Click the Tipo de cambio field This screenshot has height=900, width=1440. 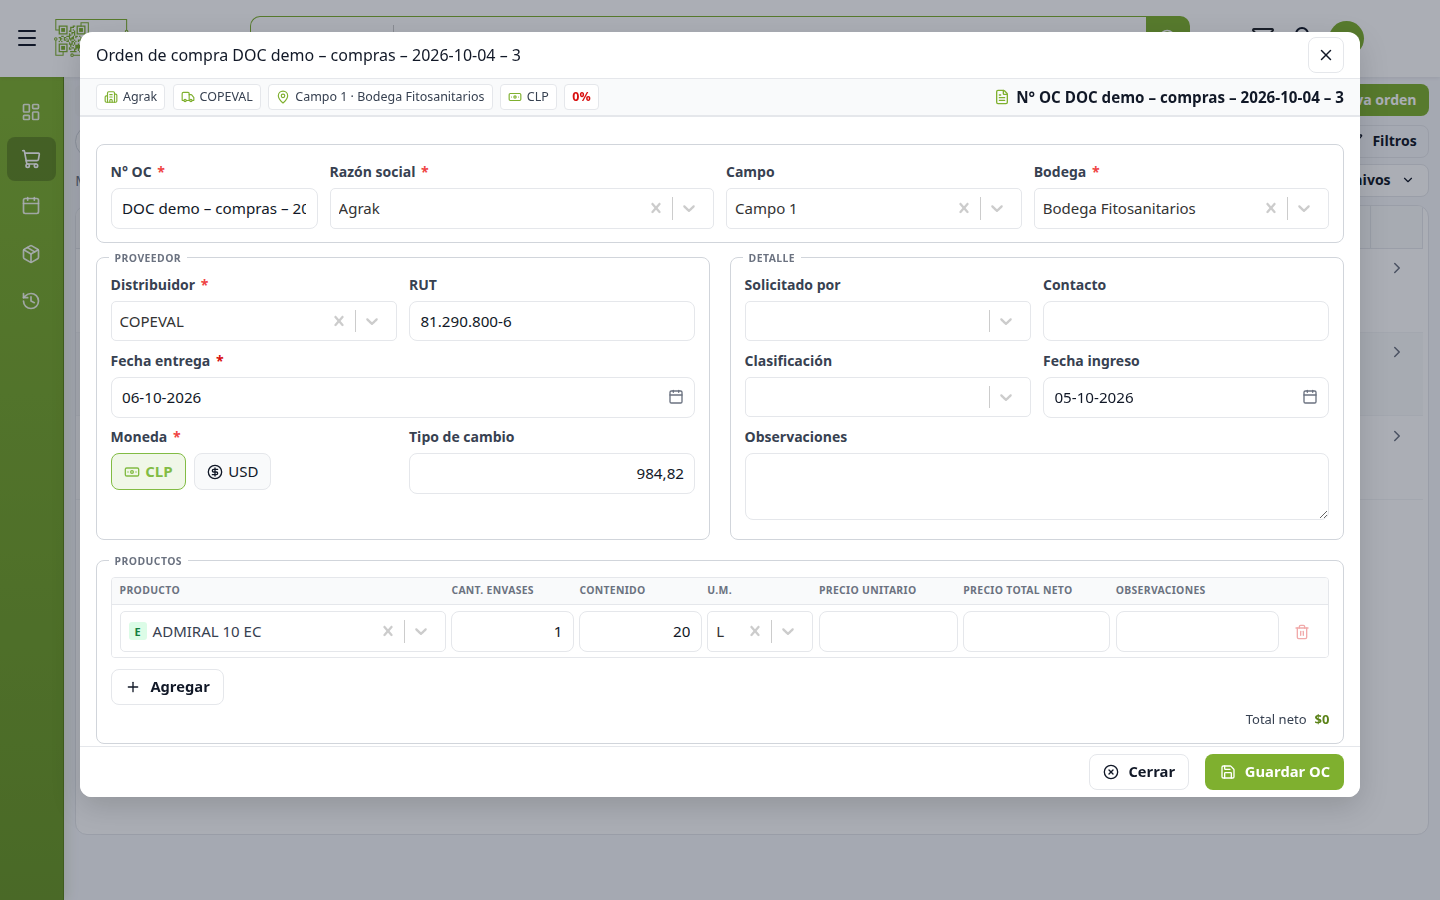point(552,474)
